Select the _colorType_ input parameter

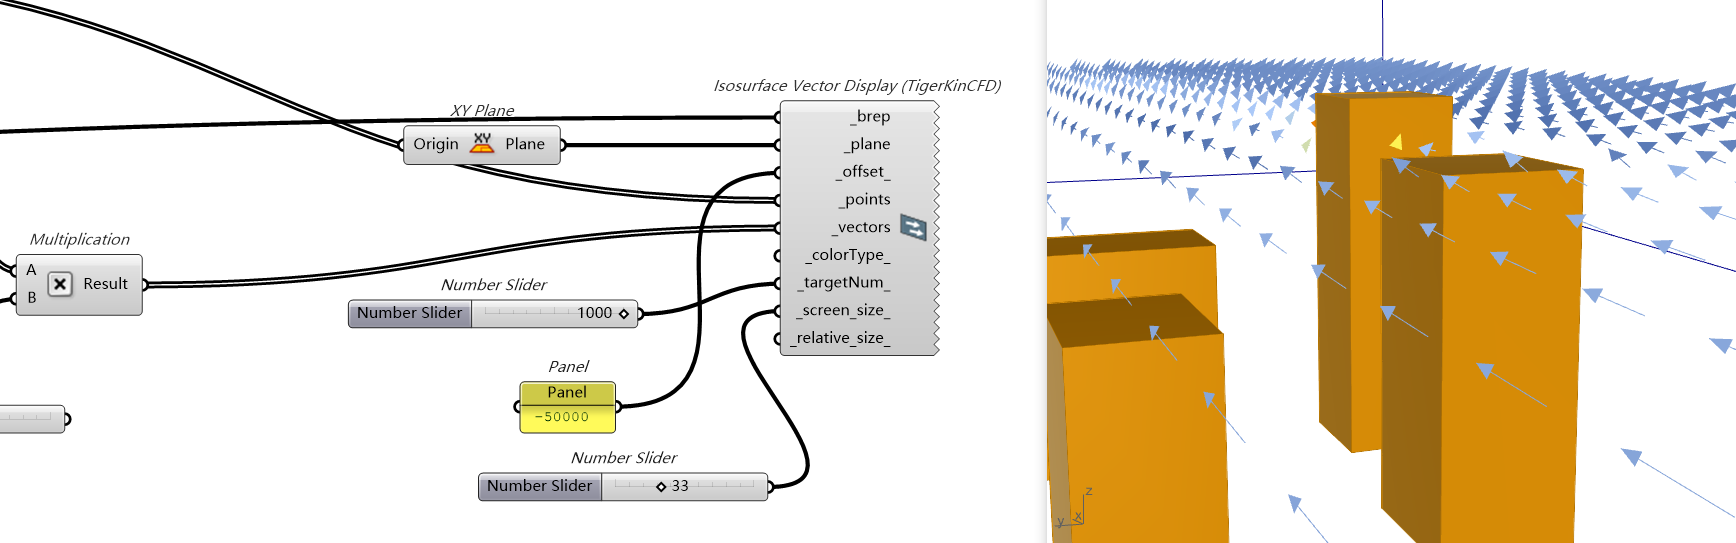[x=848, y=255]
